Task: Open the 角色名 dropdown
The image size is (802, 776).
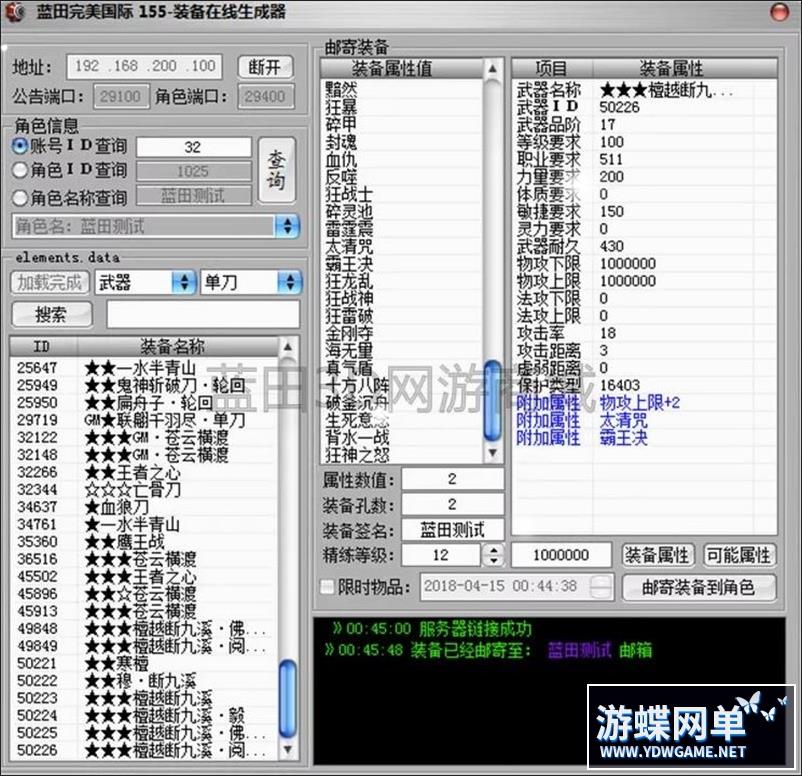Action: [287, 226]
